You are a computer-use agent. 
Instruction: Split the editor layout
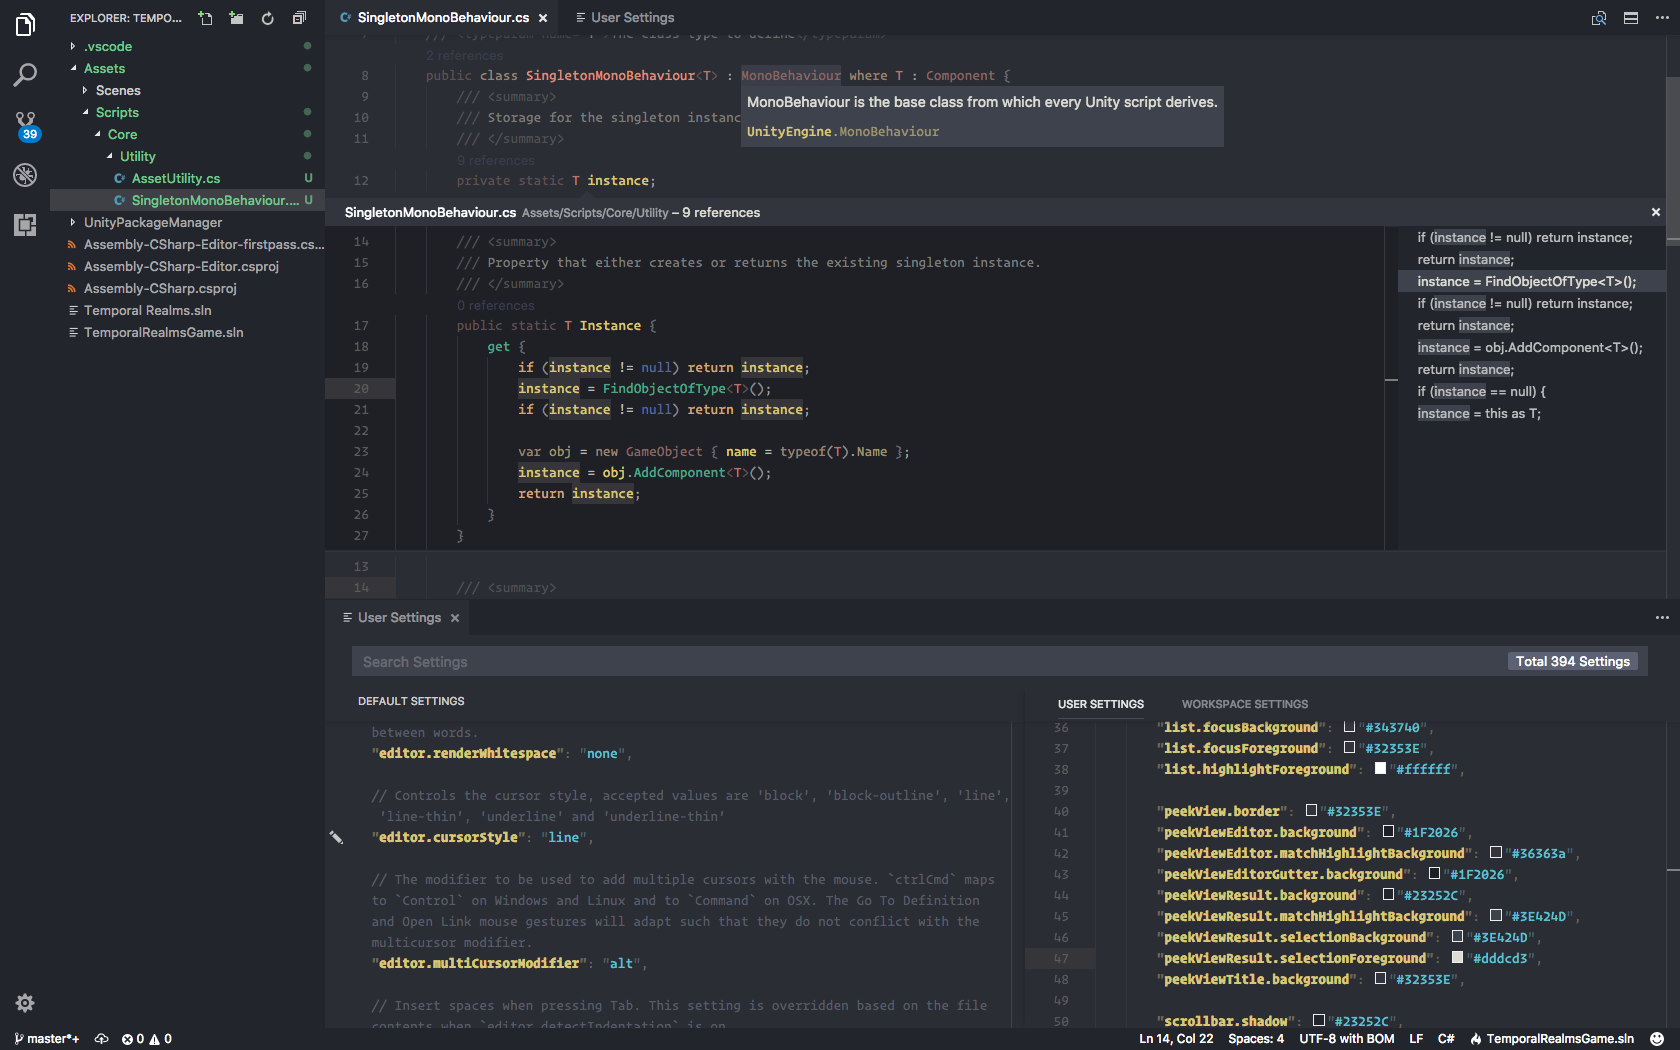pos(1630,18)
